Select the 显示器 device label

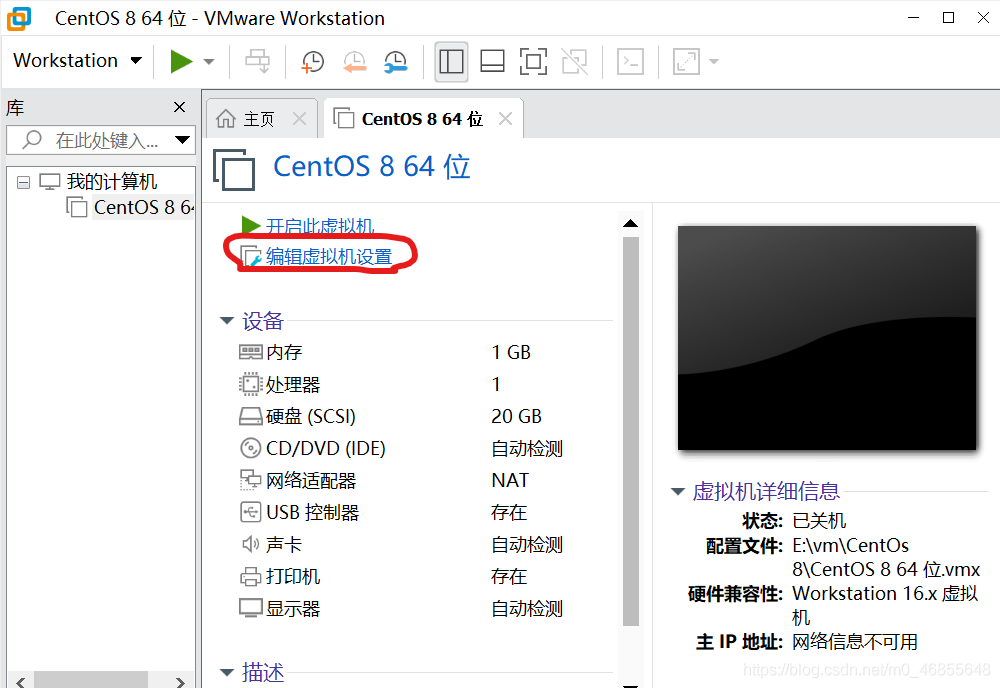pos(293,608)
